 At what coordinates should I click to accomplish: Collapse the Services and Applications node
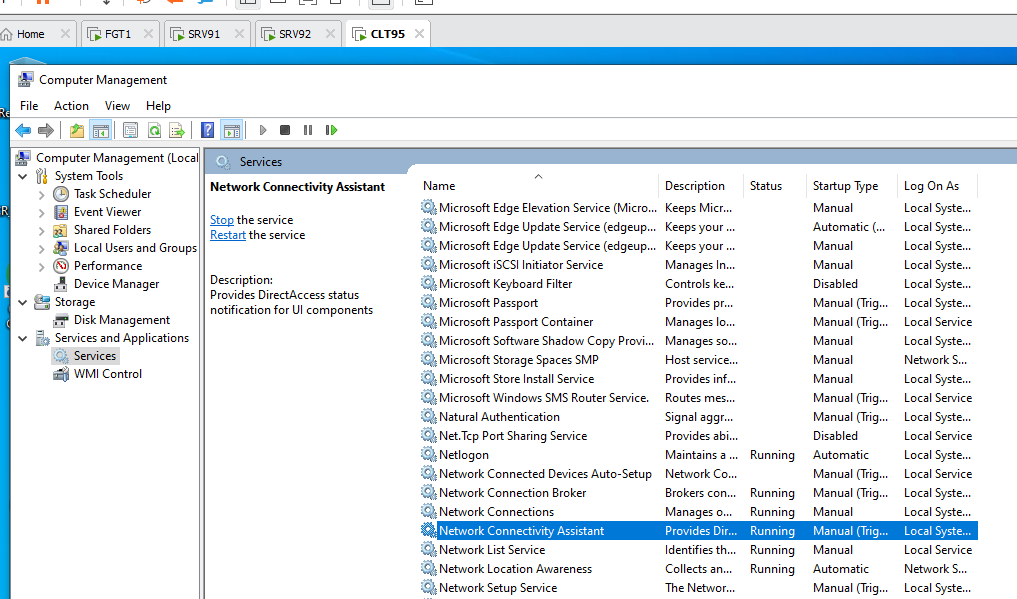click(x=23, y=338)
